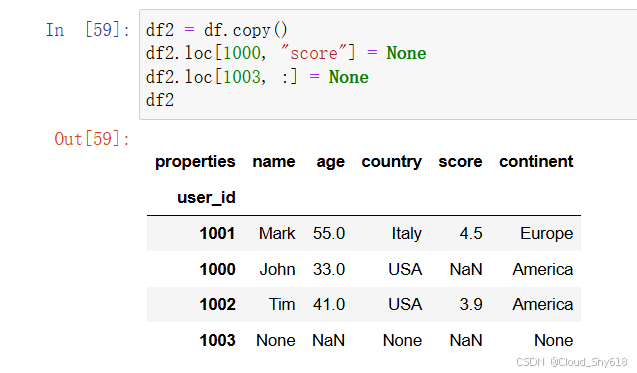
Task: Click the index value 1002
Action: tap(217, 304)
